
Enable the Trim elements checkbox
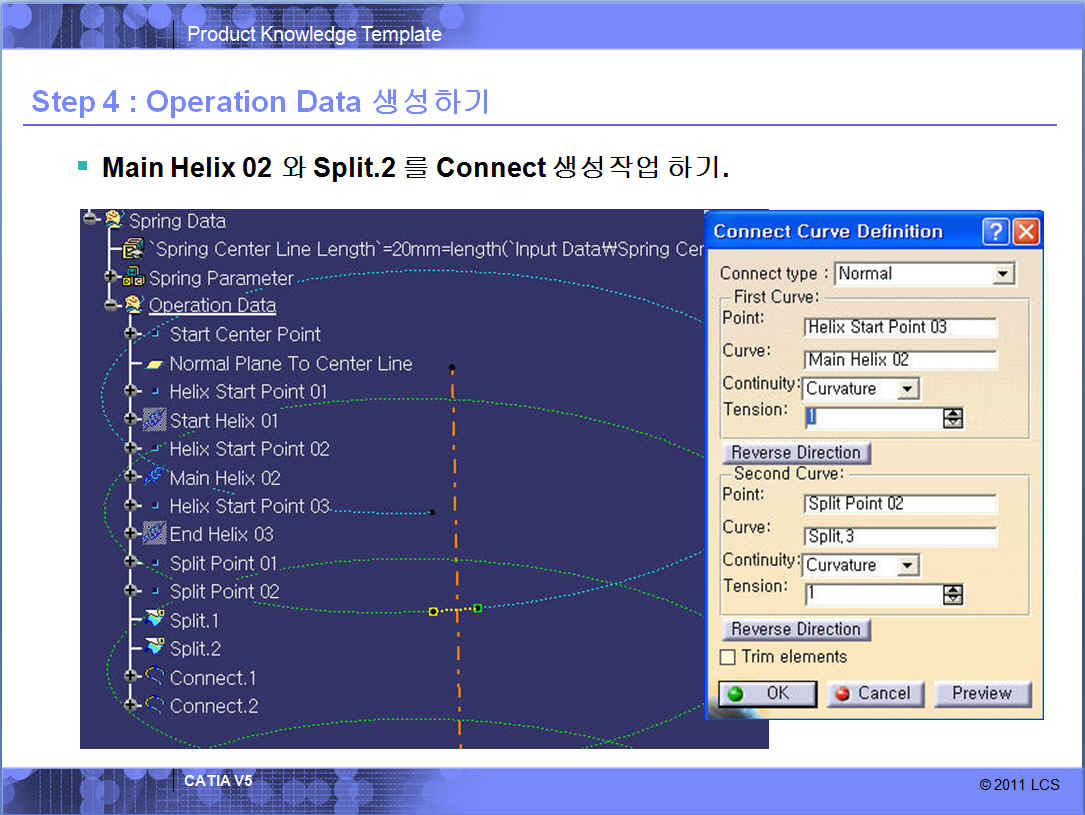click(728, 657)
